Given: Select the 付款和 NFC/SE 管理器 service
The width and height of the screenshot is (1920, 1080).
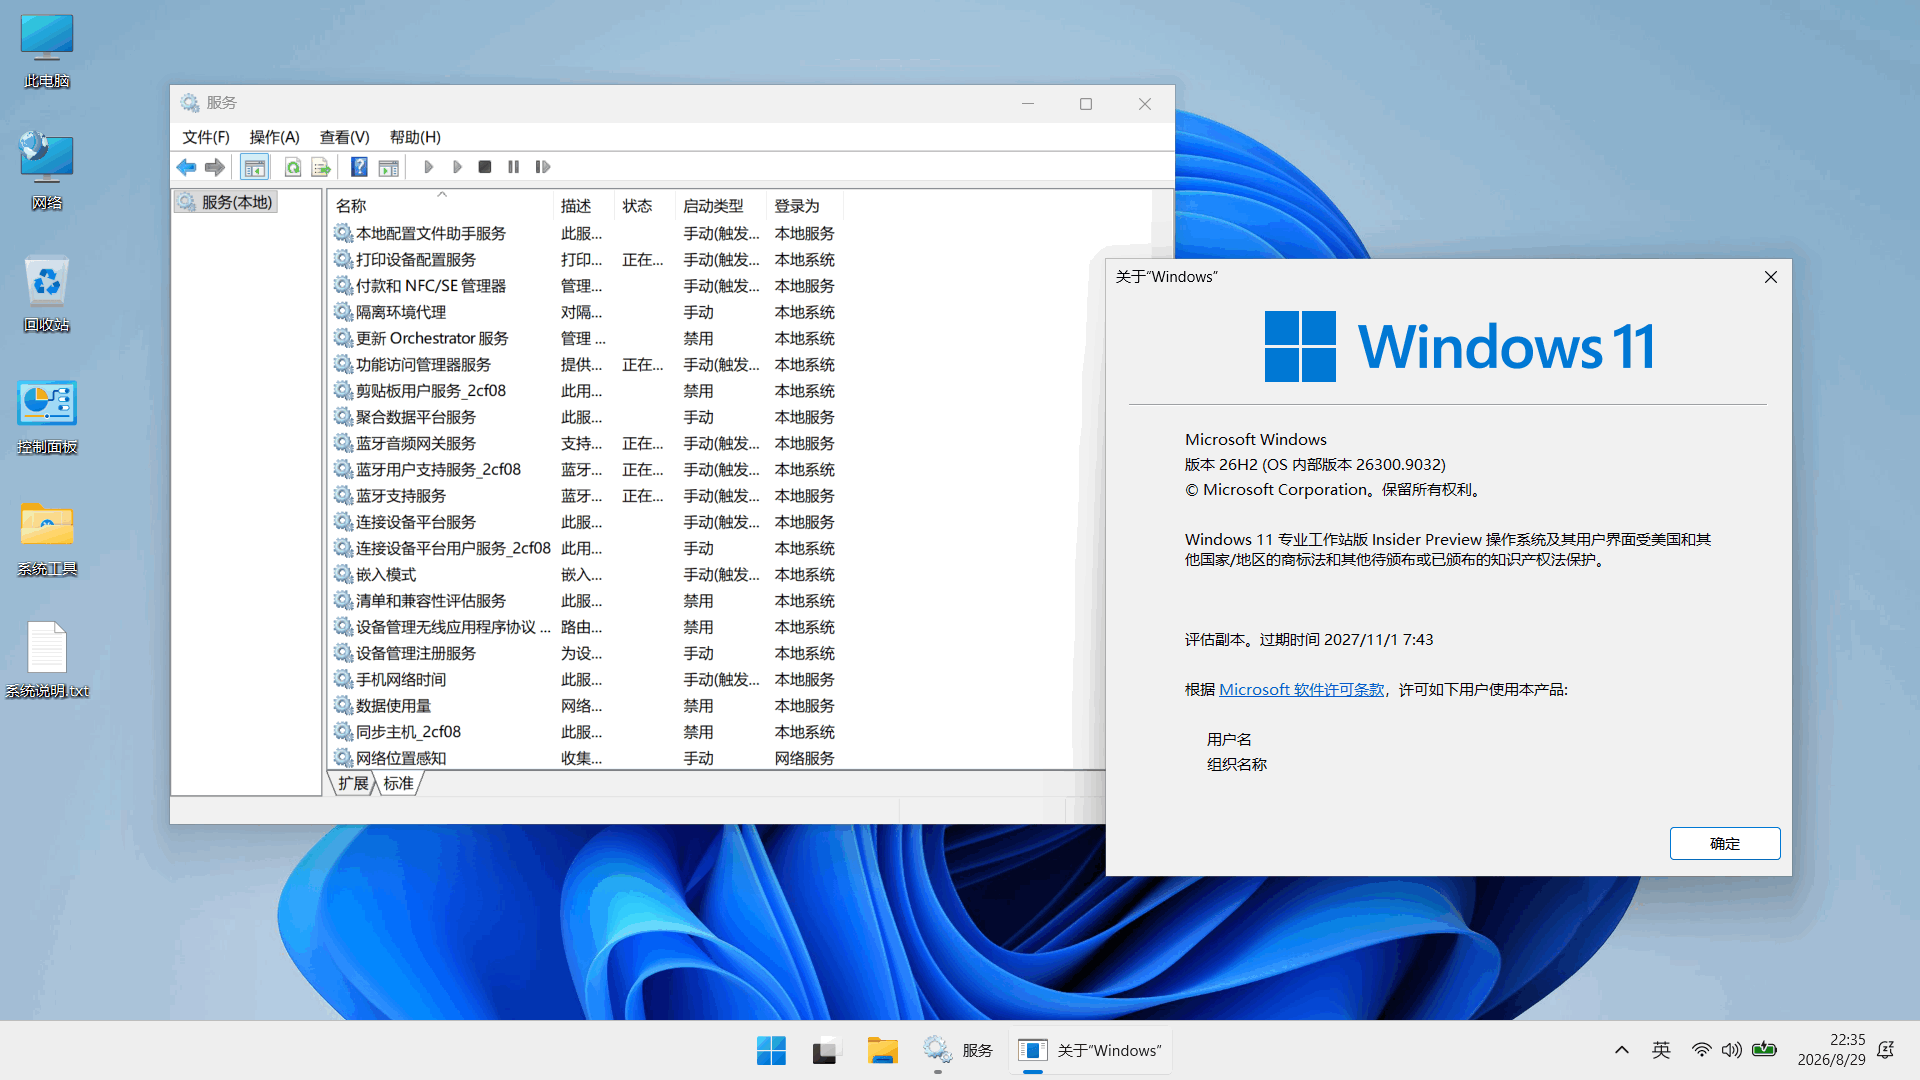Looking at the screenshot, I should click(x=587, y=286).
